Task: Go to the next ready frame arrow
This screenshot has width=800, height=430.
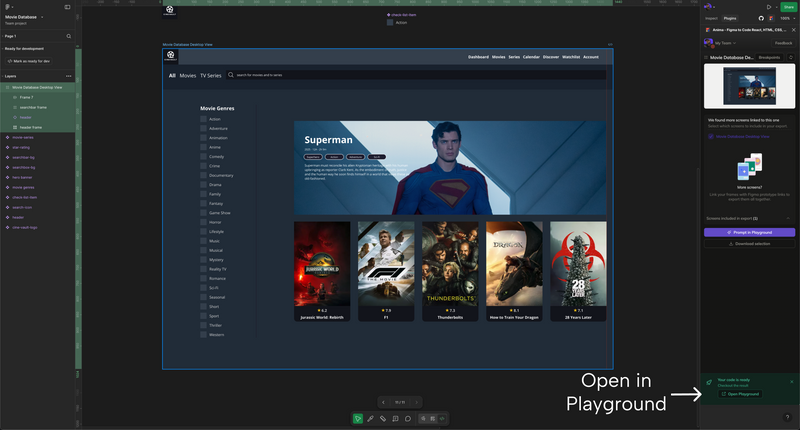Action: [416, 402]
